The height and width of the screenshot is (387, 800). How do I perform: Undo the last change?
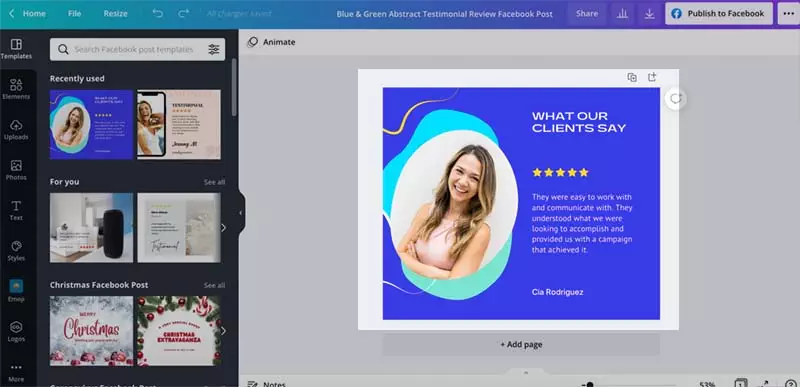(x=158, y=14)
